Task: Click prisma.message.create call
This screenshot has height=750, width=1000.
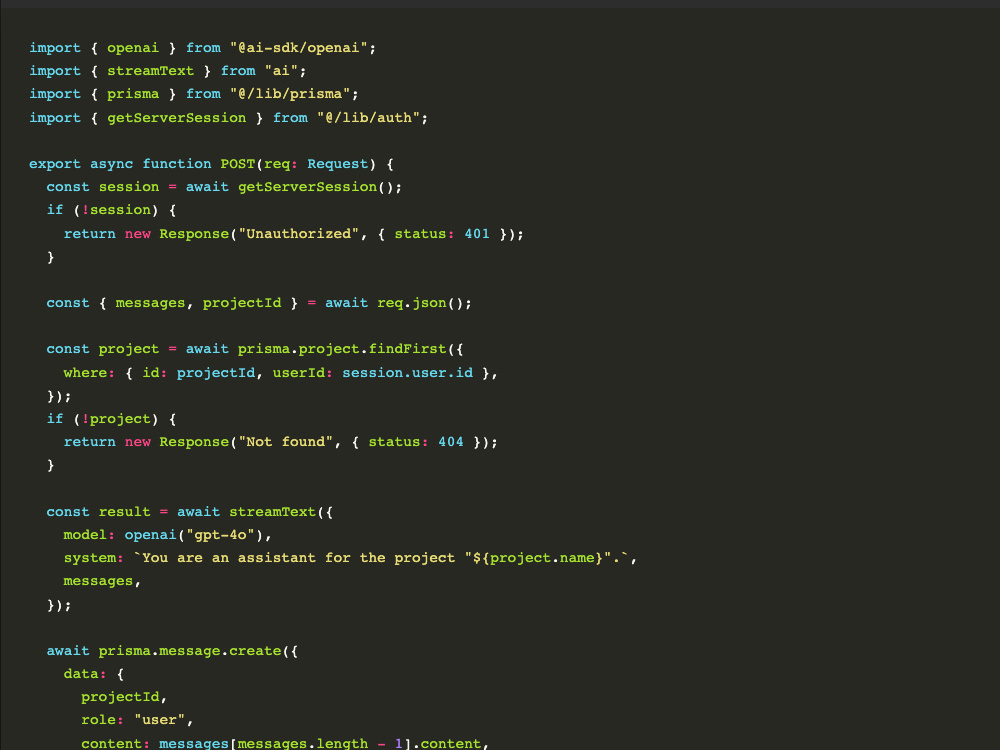Action: click(190, 651)
